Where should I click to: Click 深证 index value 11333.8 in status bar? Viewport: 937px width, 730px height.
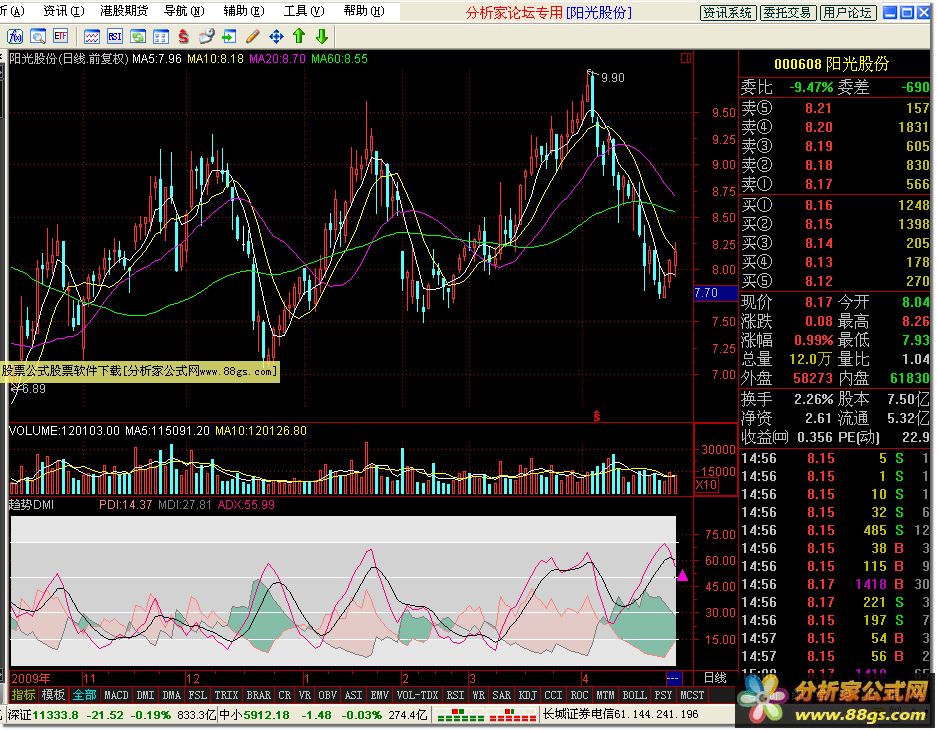[55, 715]
